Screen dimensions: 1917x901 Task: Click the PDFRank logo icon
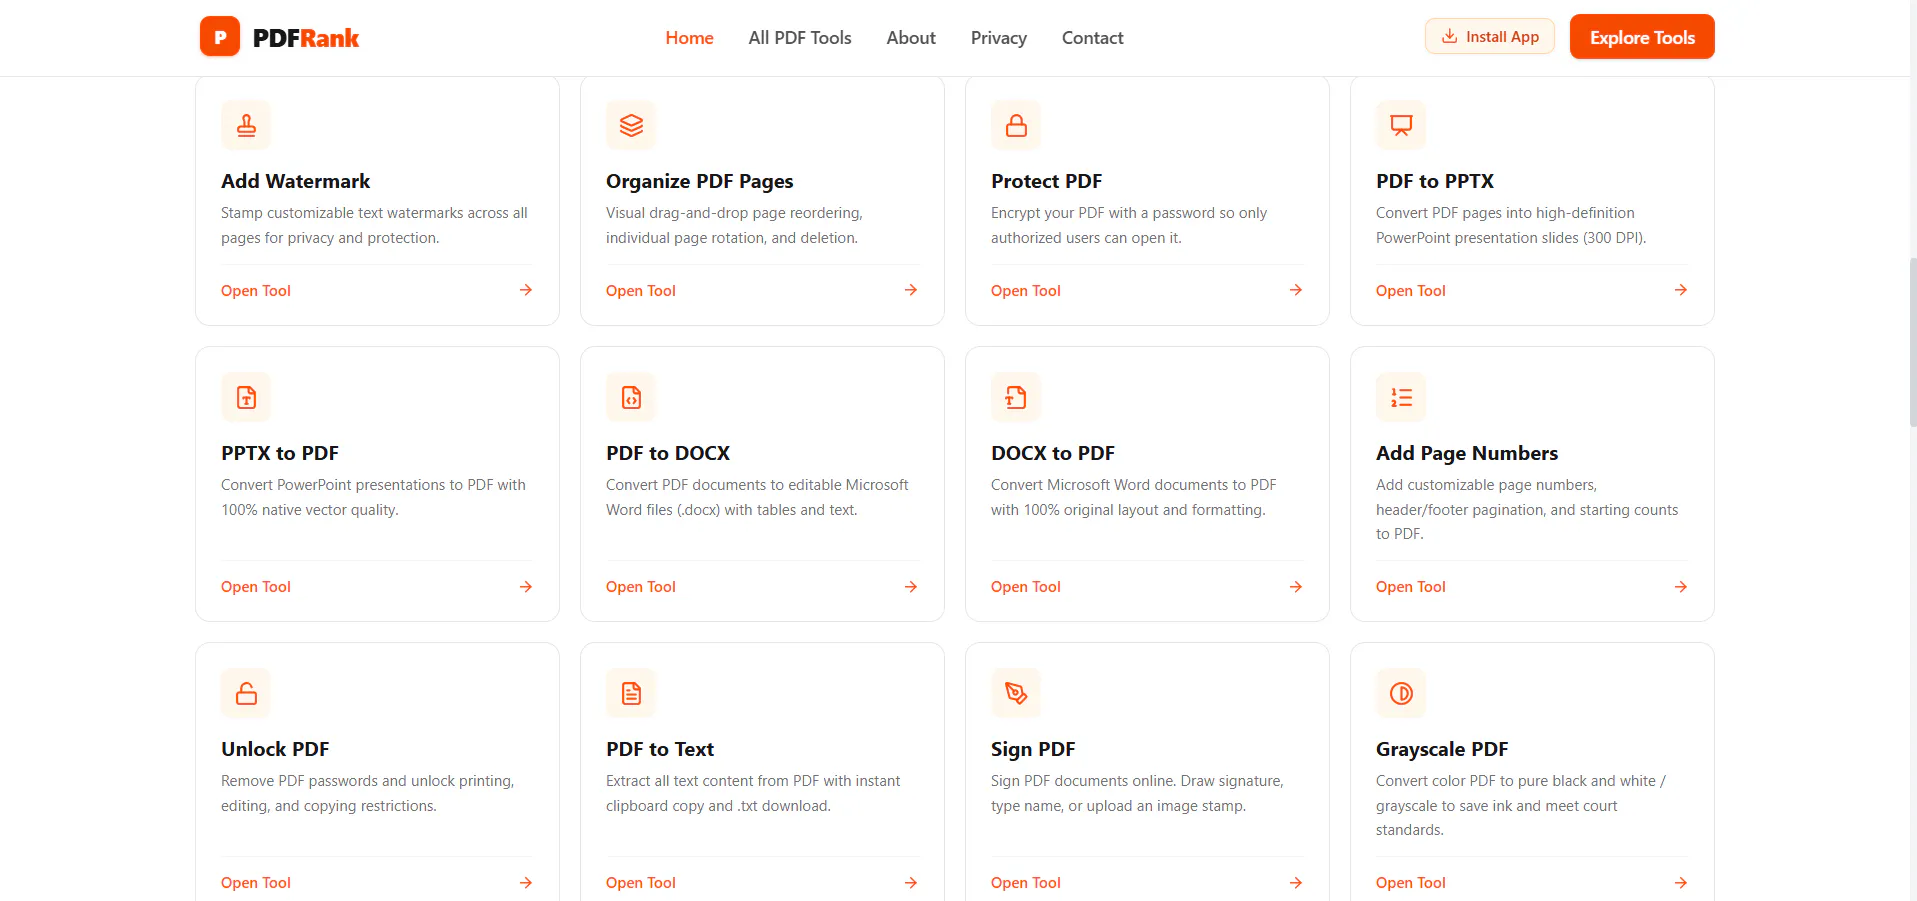[220, 37]
